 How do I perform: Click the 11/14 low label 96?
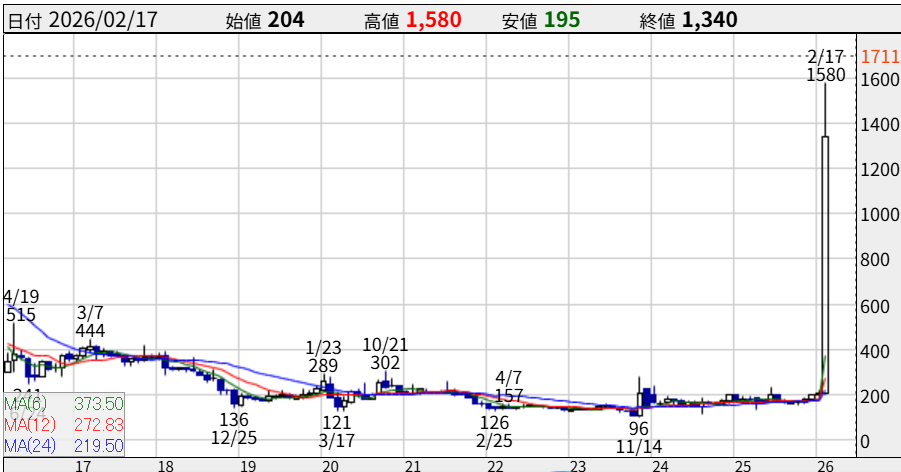coord(638,428)
